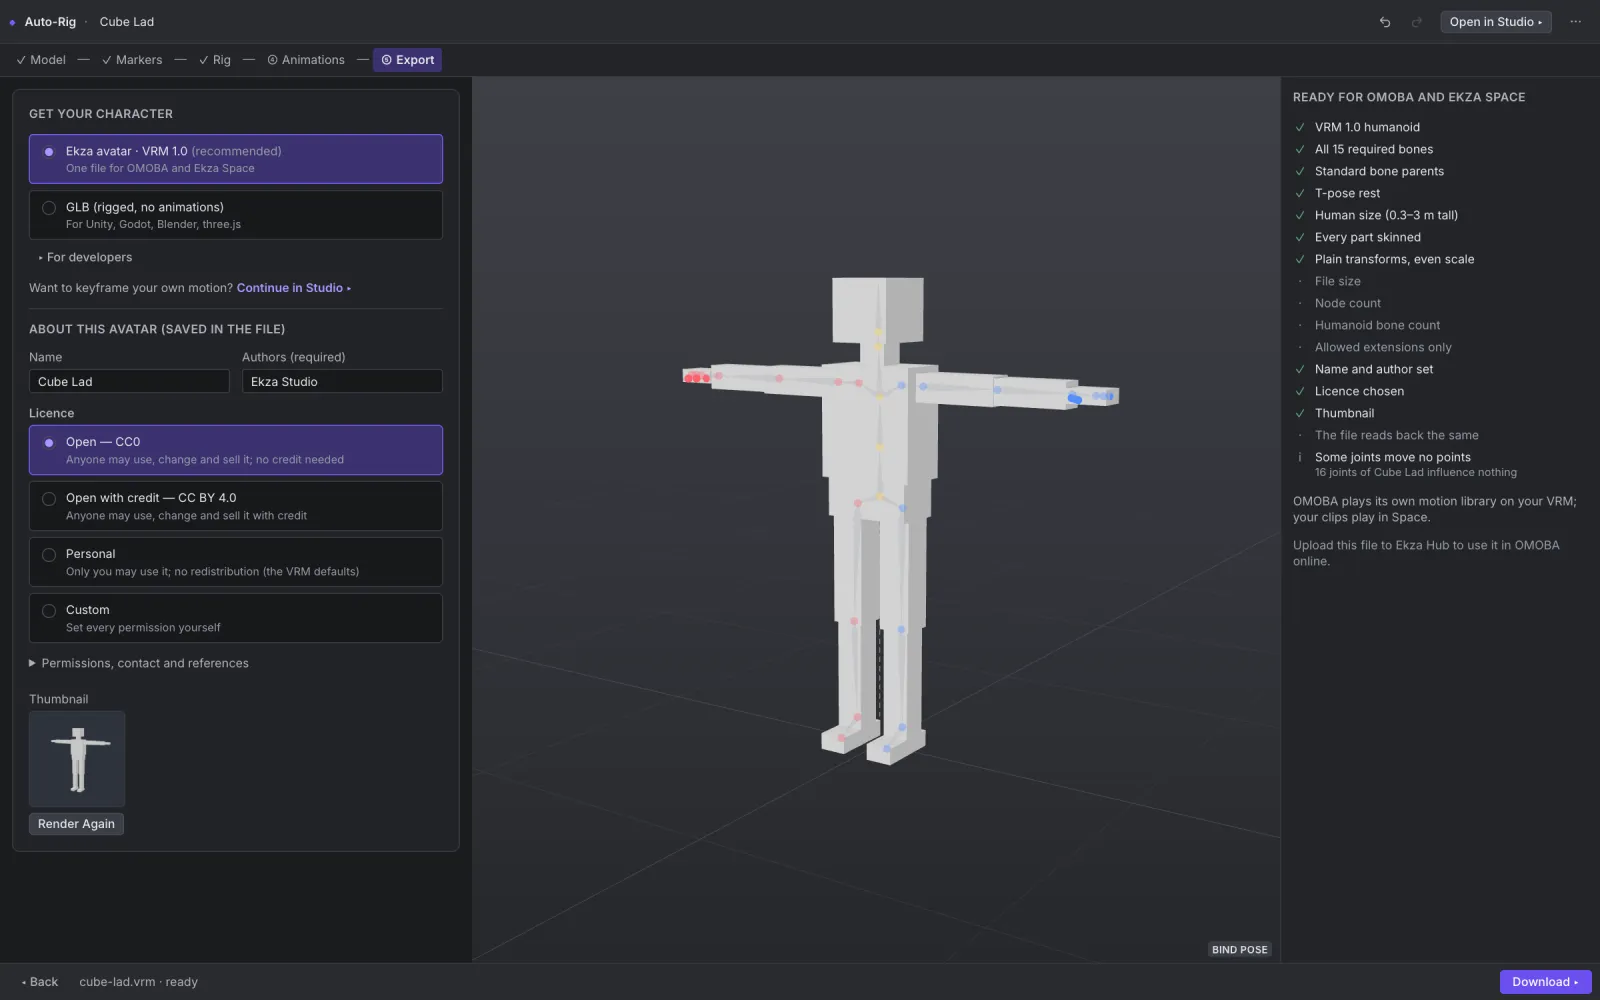Go to the Model step

[x=41, y=60]
